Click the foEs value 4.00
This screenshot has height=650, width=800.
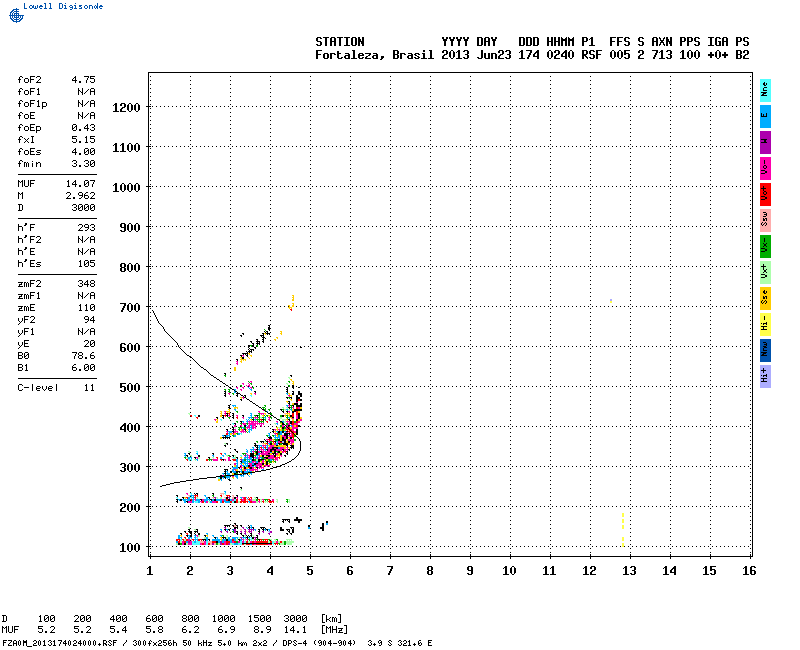pos(83,152)
